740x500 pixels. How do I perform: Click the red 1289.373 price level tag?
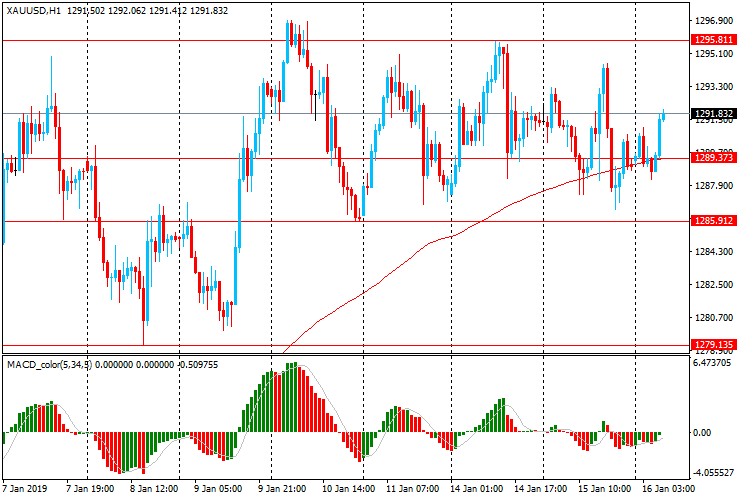point(711,158)
